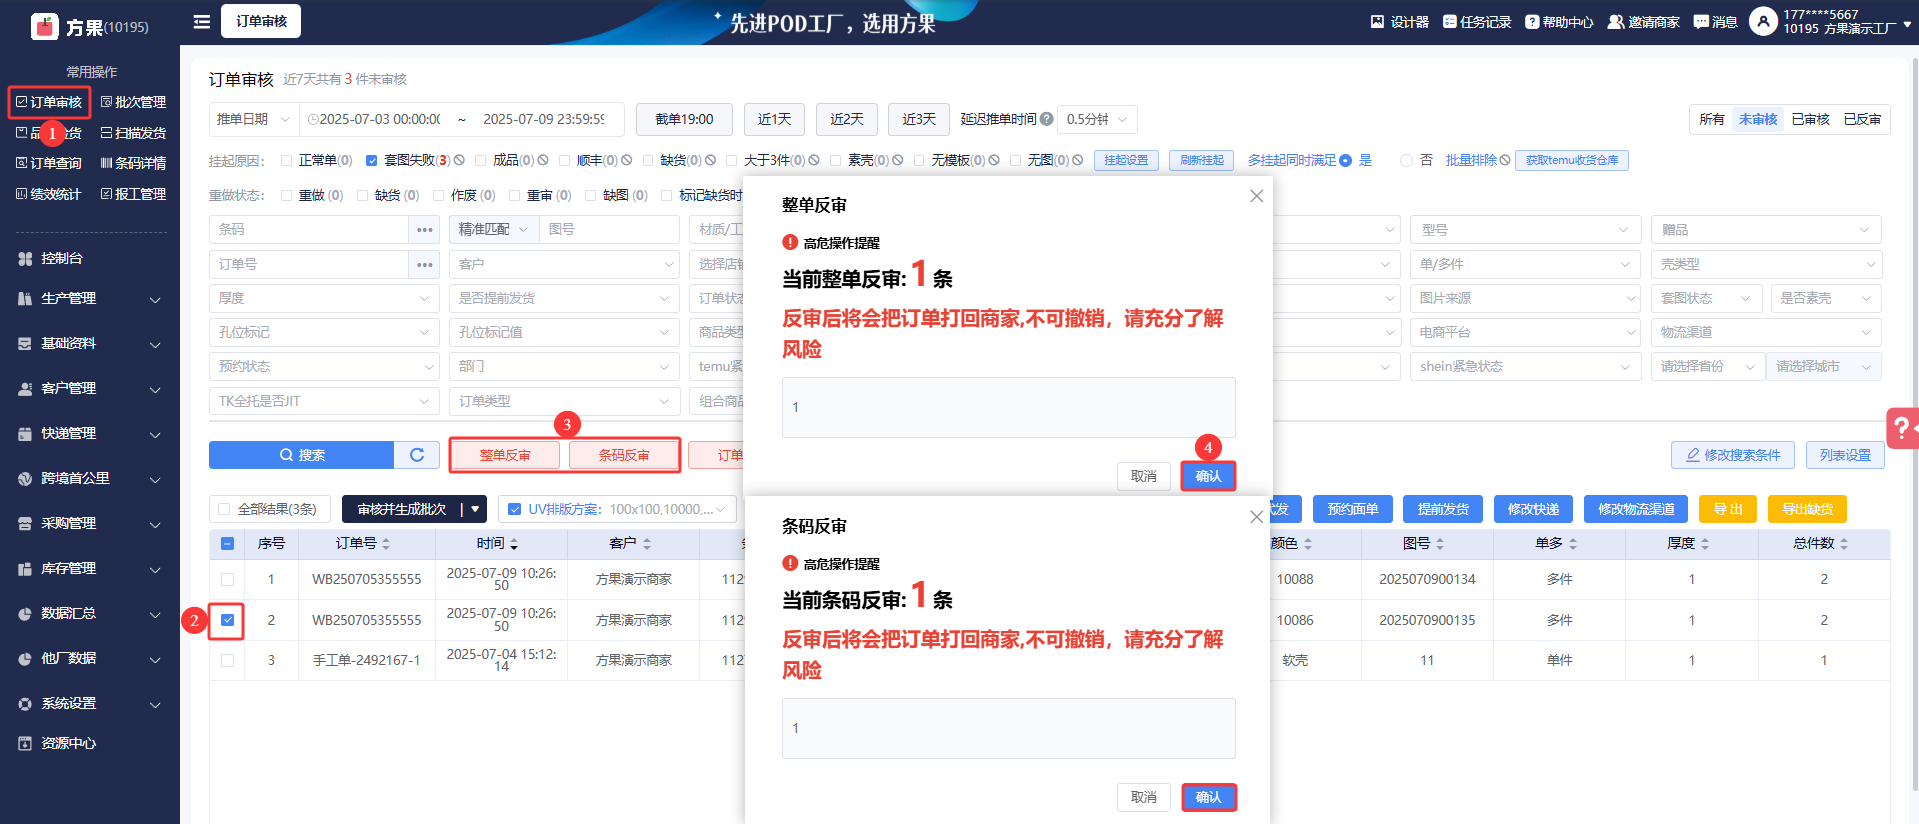Switch to the 未审核 filter tab
This screenshot has width=1919, height=824.
tap(1758, 119)
